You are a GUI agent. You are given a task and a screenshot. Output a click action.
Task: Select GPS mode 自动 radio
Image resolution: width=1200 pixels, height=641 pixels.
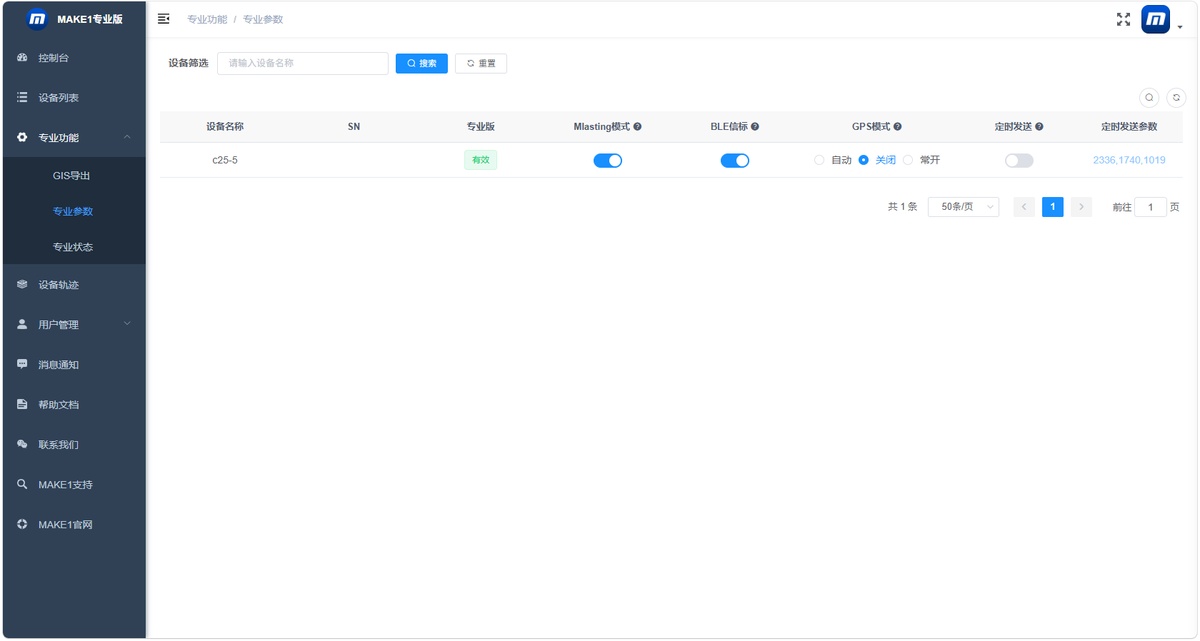click(820, 160)
